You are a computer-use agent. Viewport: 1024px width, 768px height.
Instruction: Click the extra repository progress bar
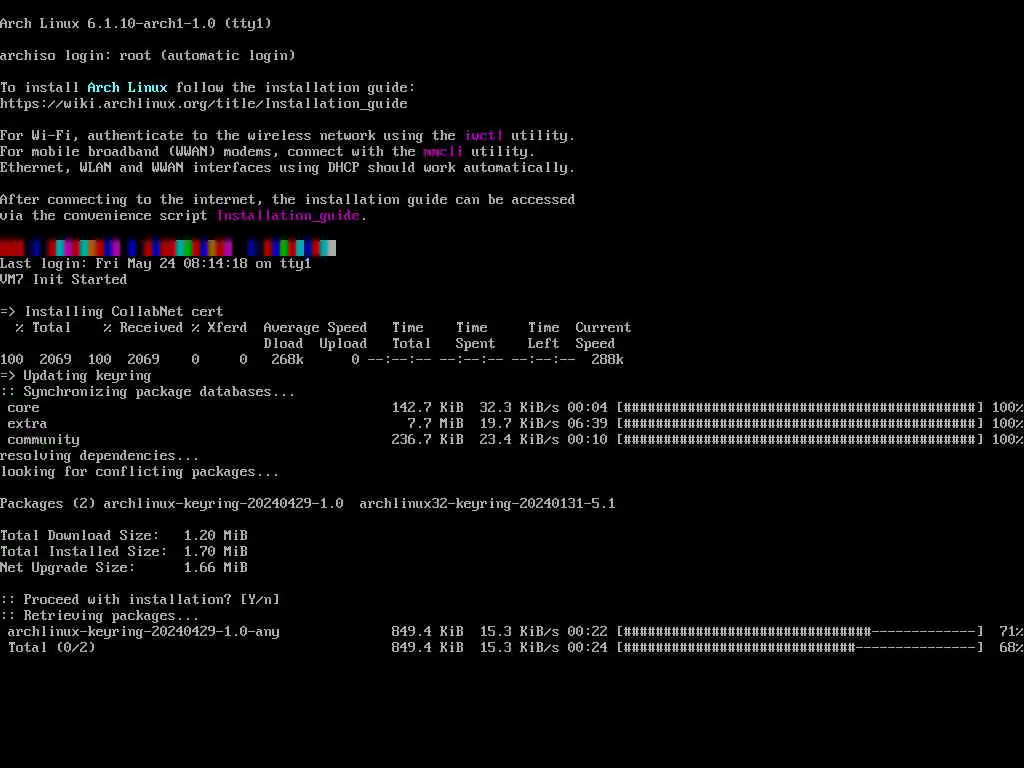[800, 424]
